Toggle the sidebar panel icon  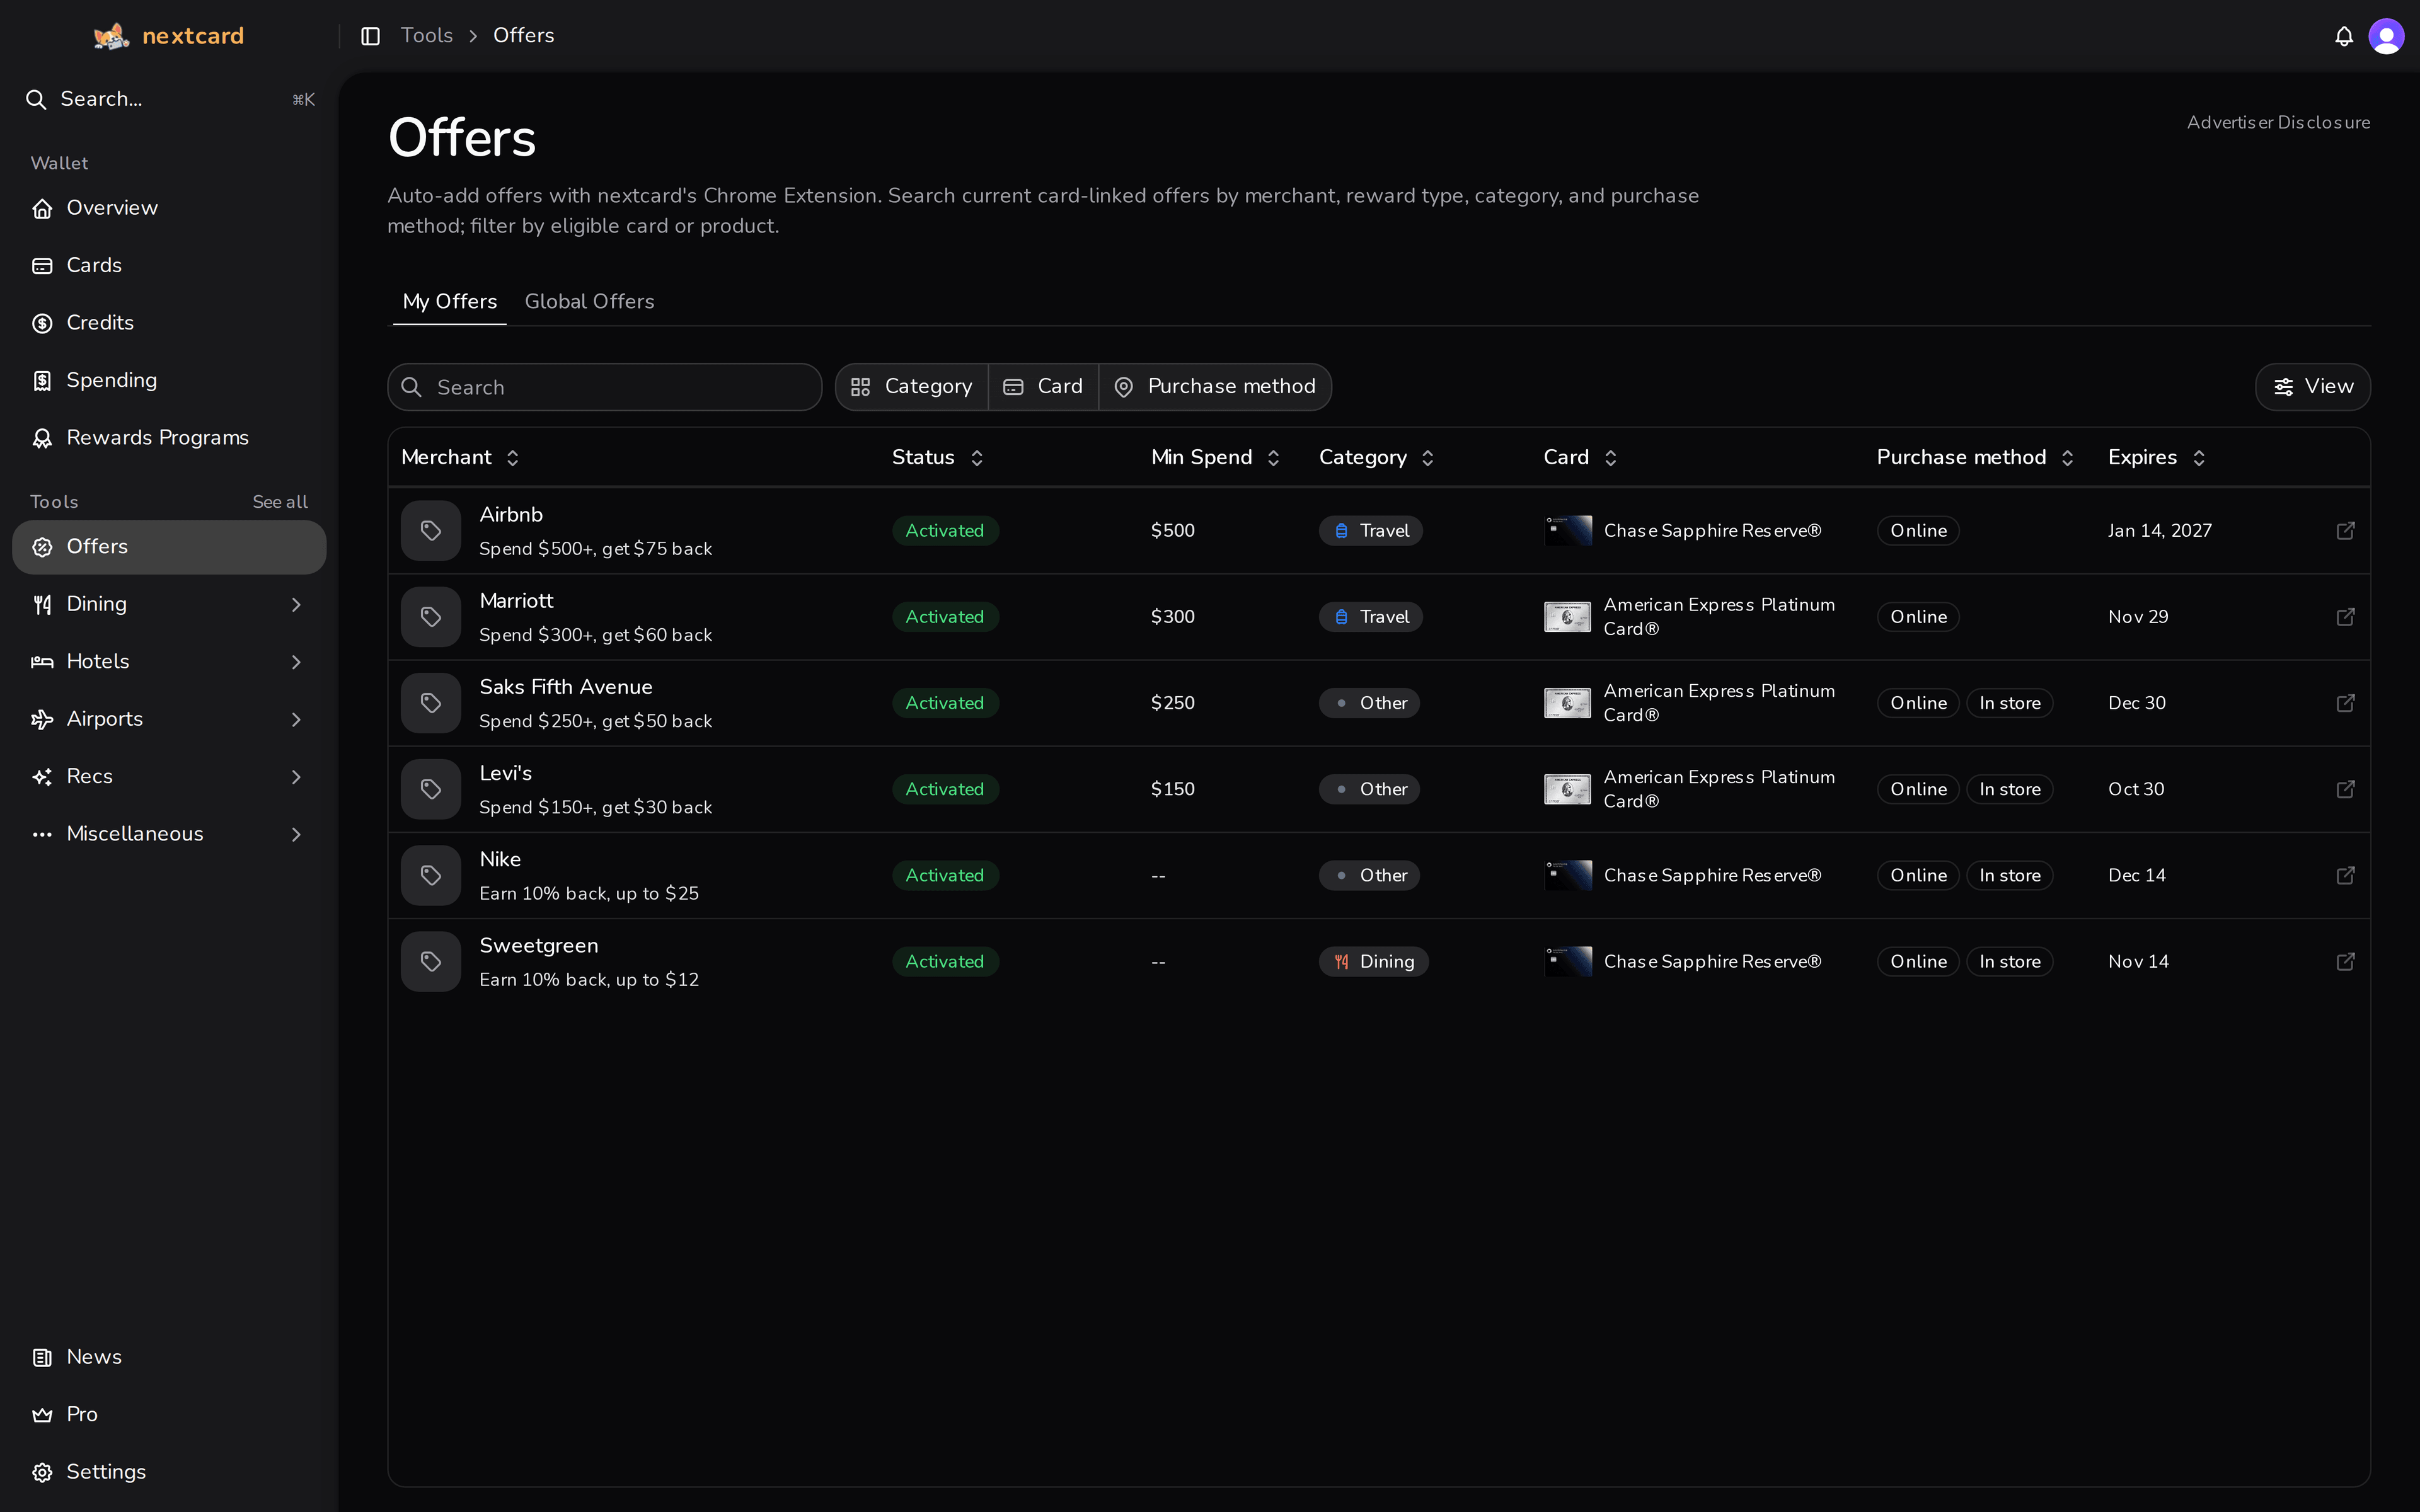tap(370, 36)
